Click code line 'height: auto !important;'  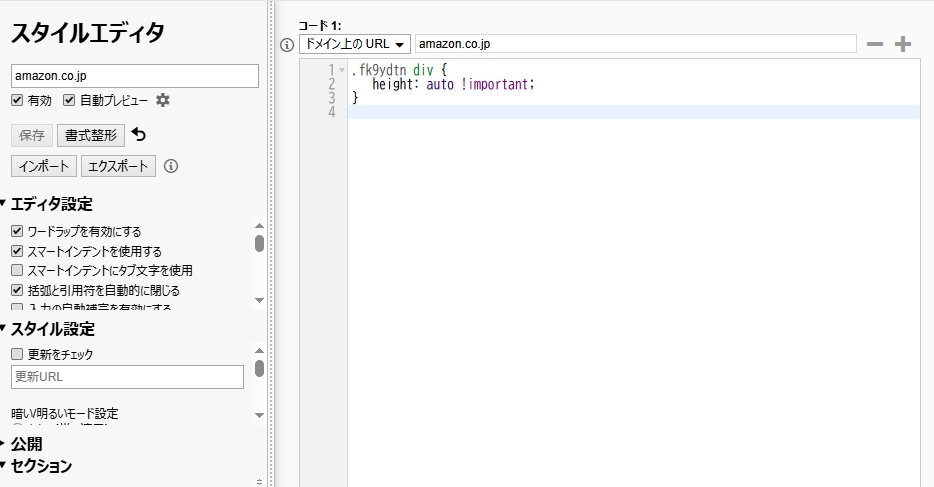pyautogui.click(x=453, y=85)
